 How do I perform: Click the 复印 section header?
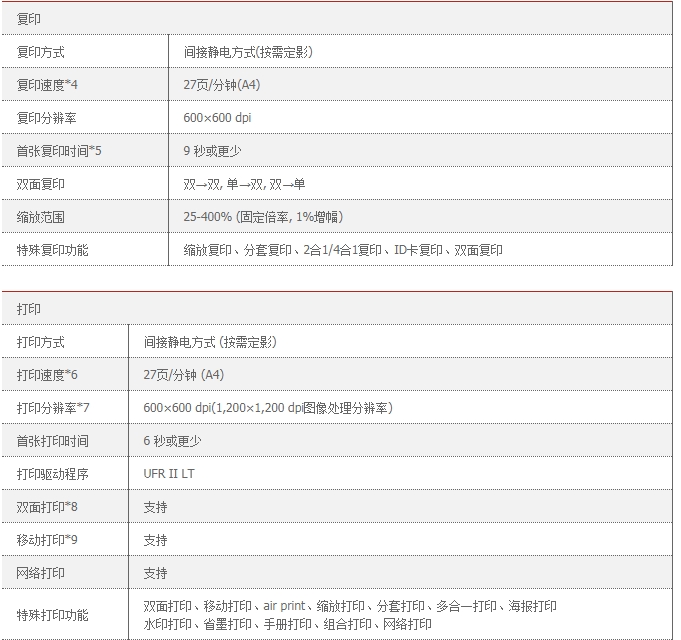coord(30,19)
